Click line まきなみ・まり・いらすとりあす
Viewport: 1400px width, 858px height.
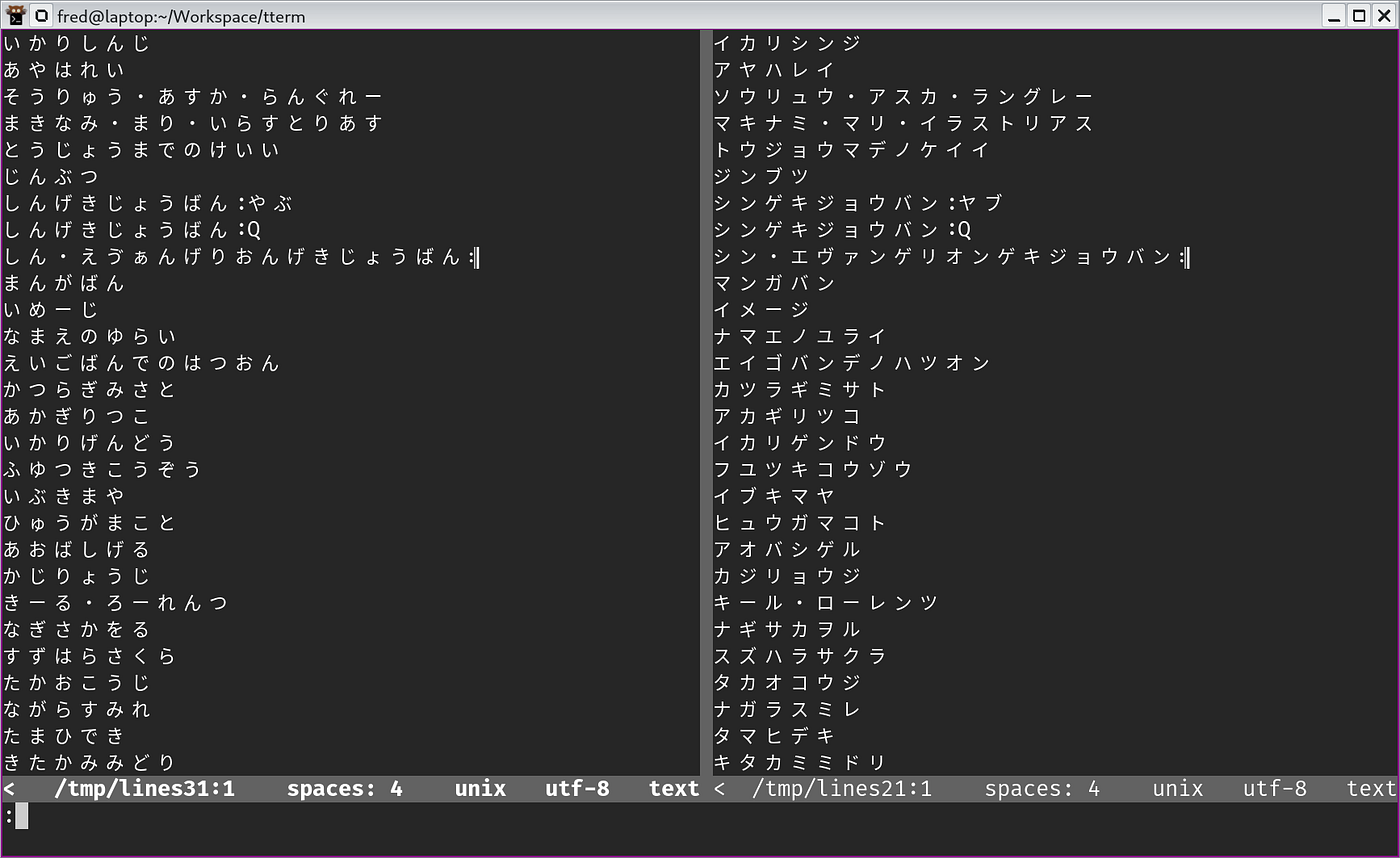pyautogui.click(x=193, y=123)
